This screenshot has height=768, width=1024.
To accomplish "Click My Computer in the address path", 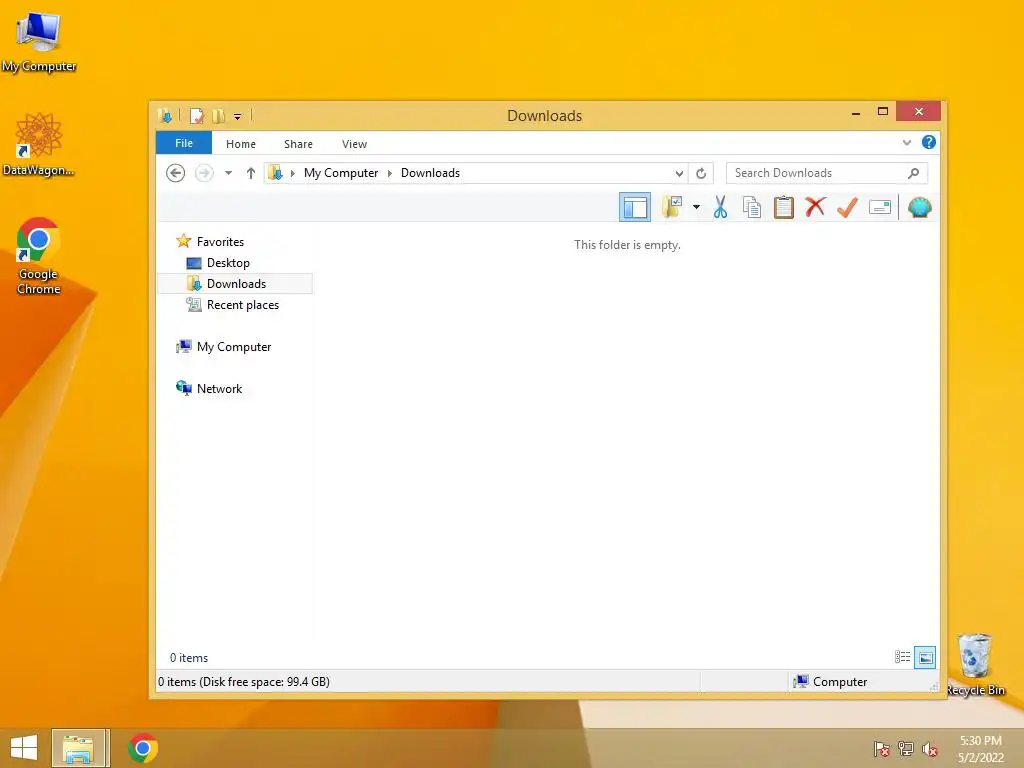I will [x=341, y=173].
